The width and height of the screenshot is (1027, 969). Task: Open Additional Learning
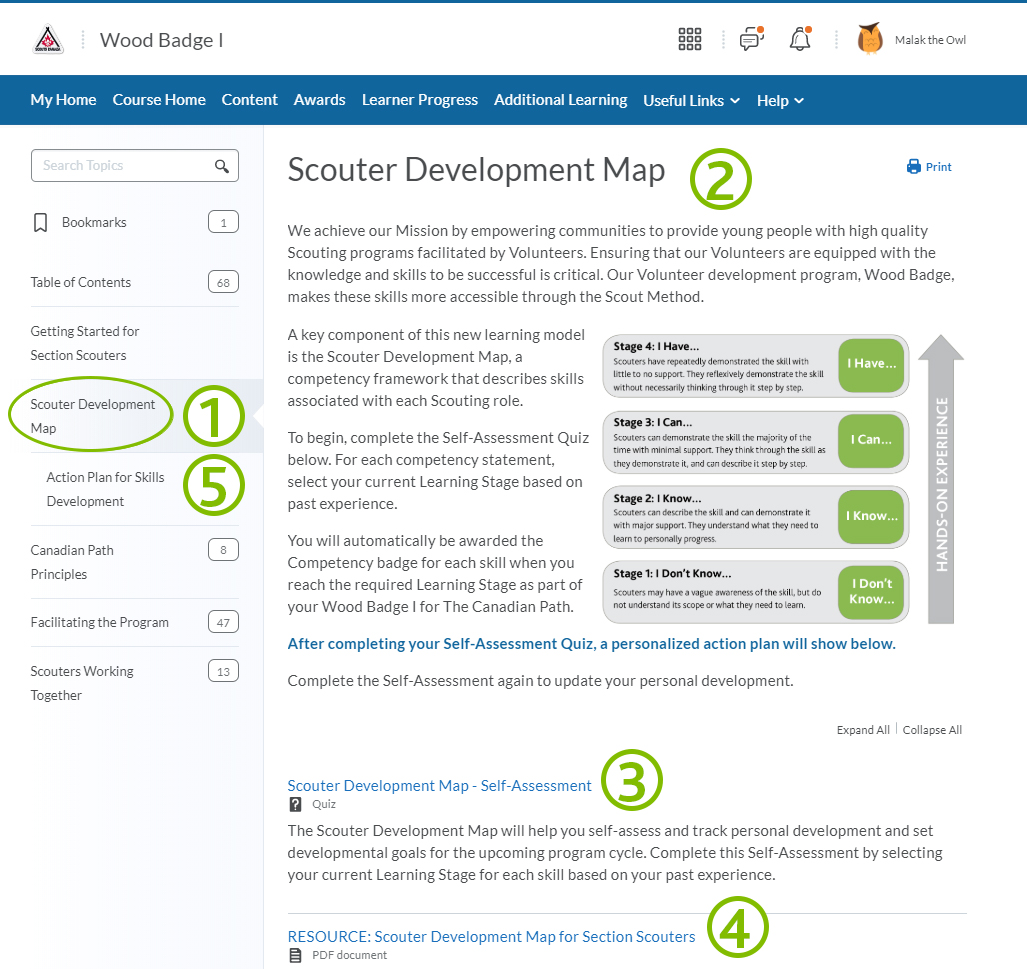pos(561,100)
